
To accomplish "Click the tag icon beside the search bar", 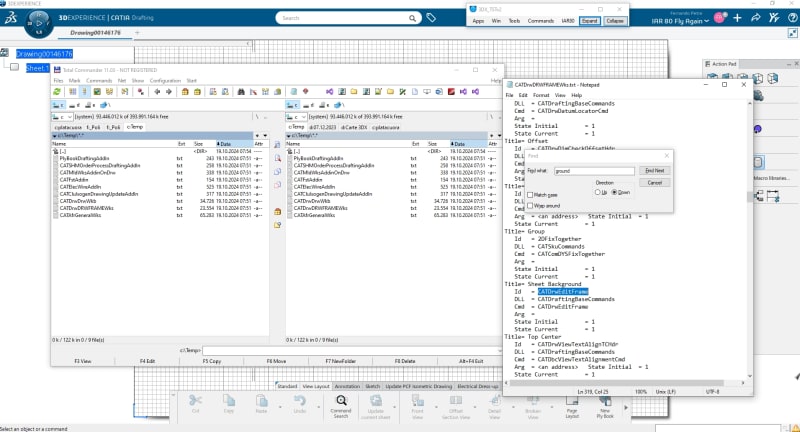I will 431,18.
